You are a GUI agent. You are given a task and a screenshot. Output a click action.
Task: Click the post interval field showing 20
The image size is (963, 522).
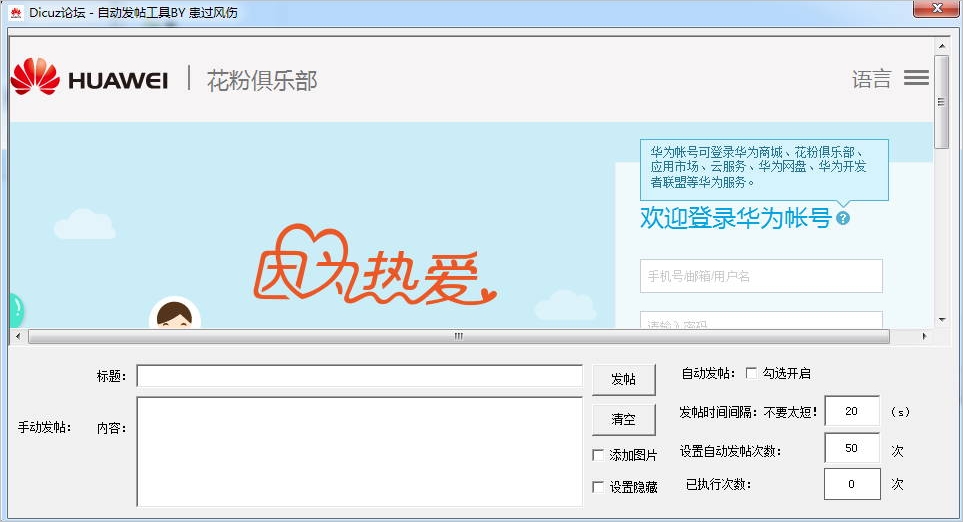point(852,411)
